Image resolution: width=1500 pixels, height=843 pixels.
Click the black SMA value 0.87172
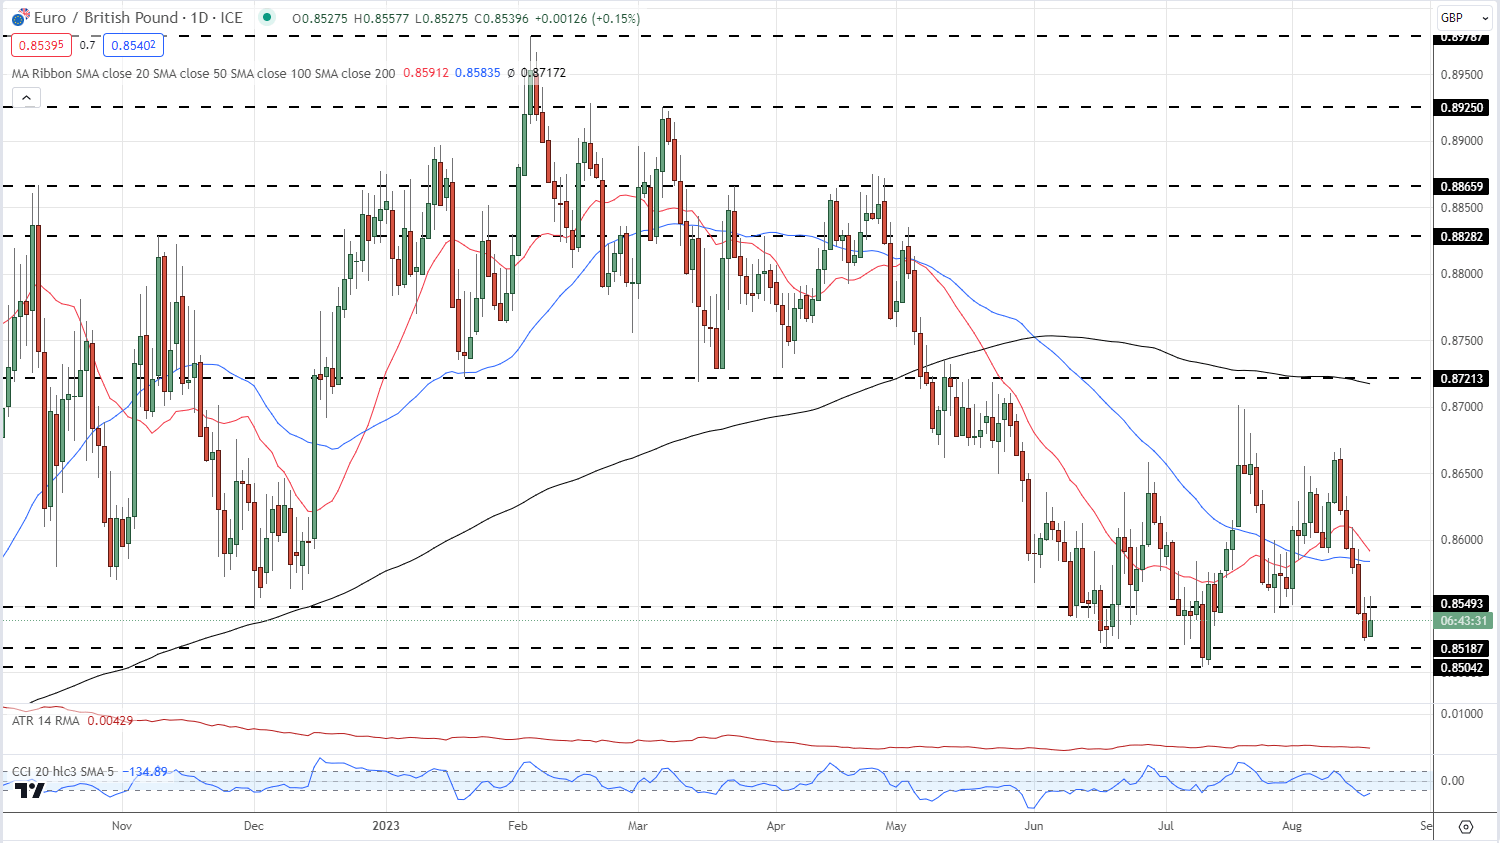(543, 73)
